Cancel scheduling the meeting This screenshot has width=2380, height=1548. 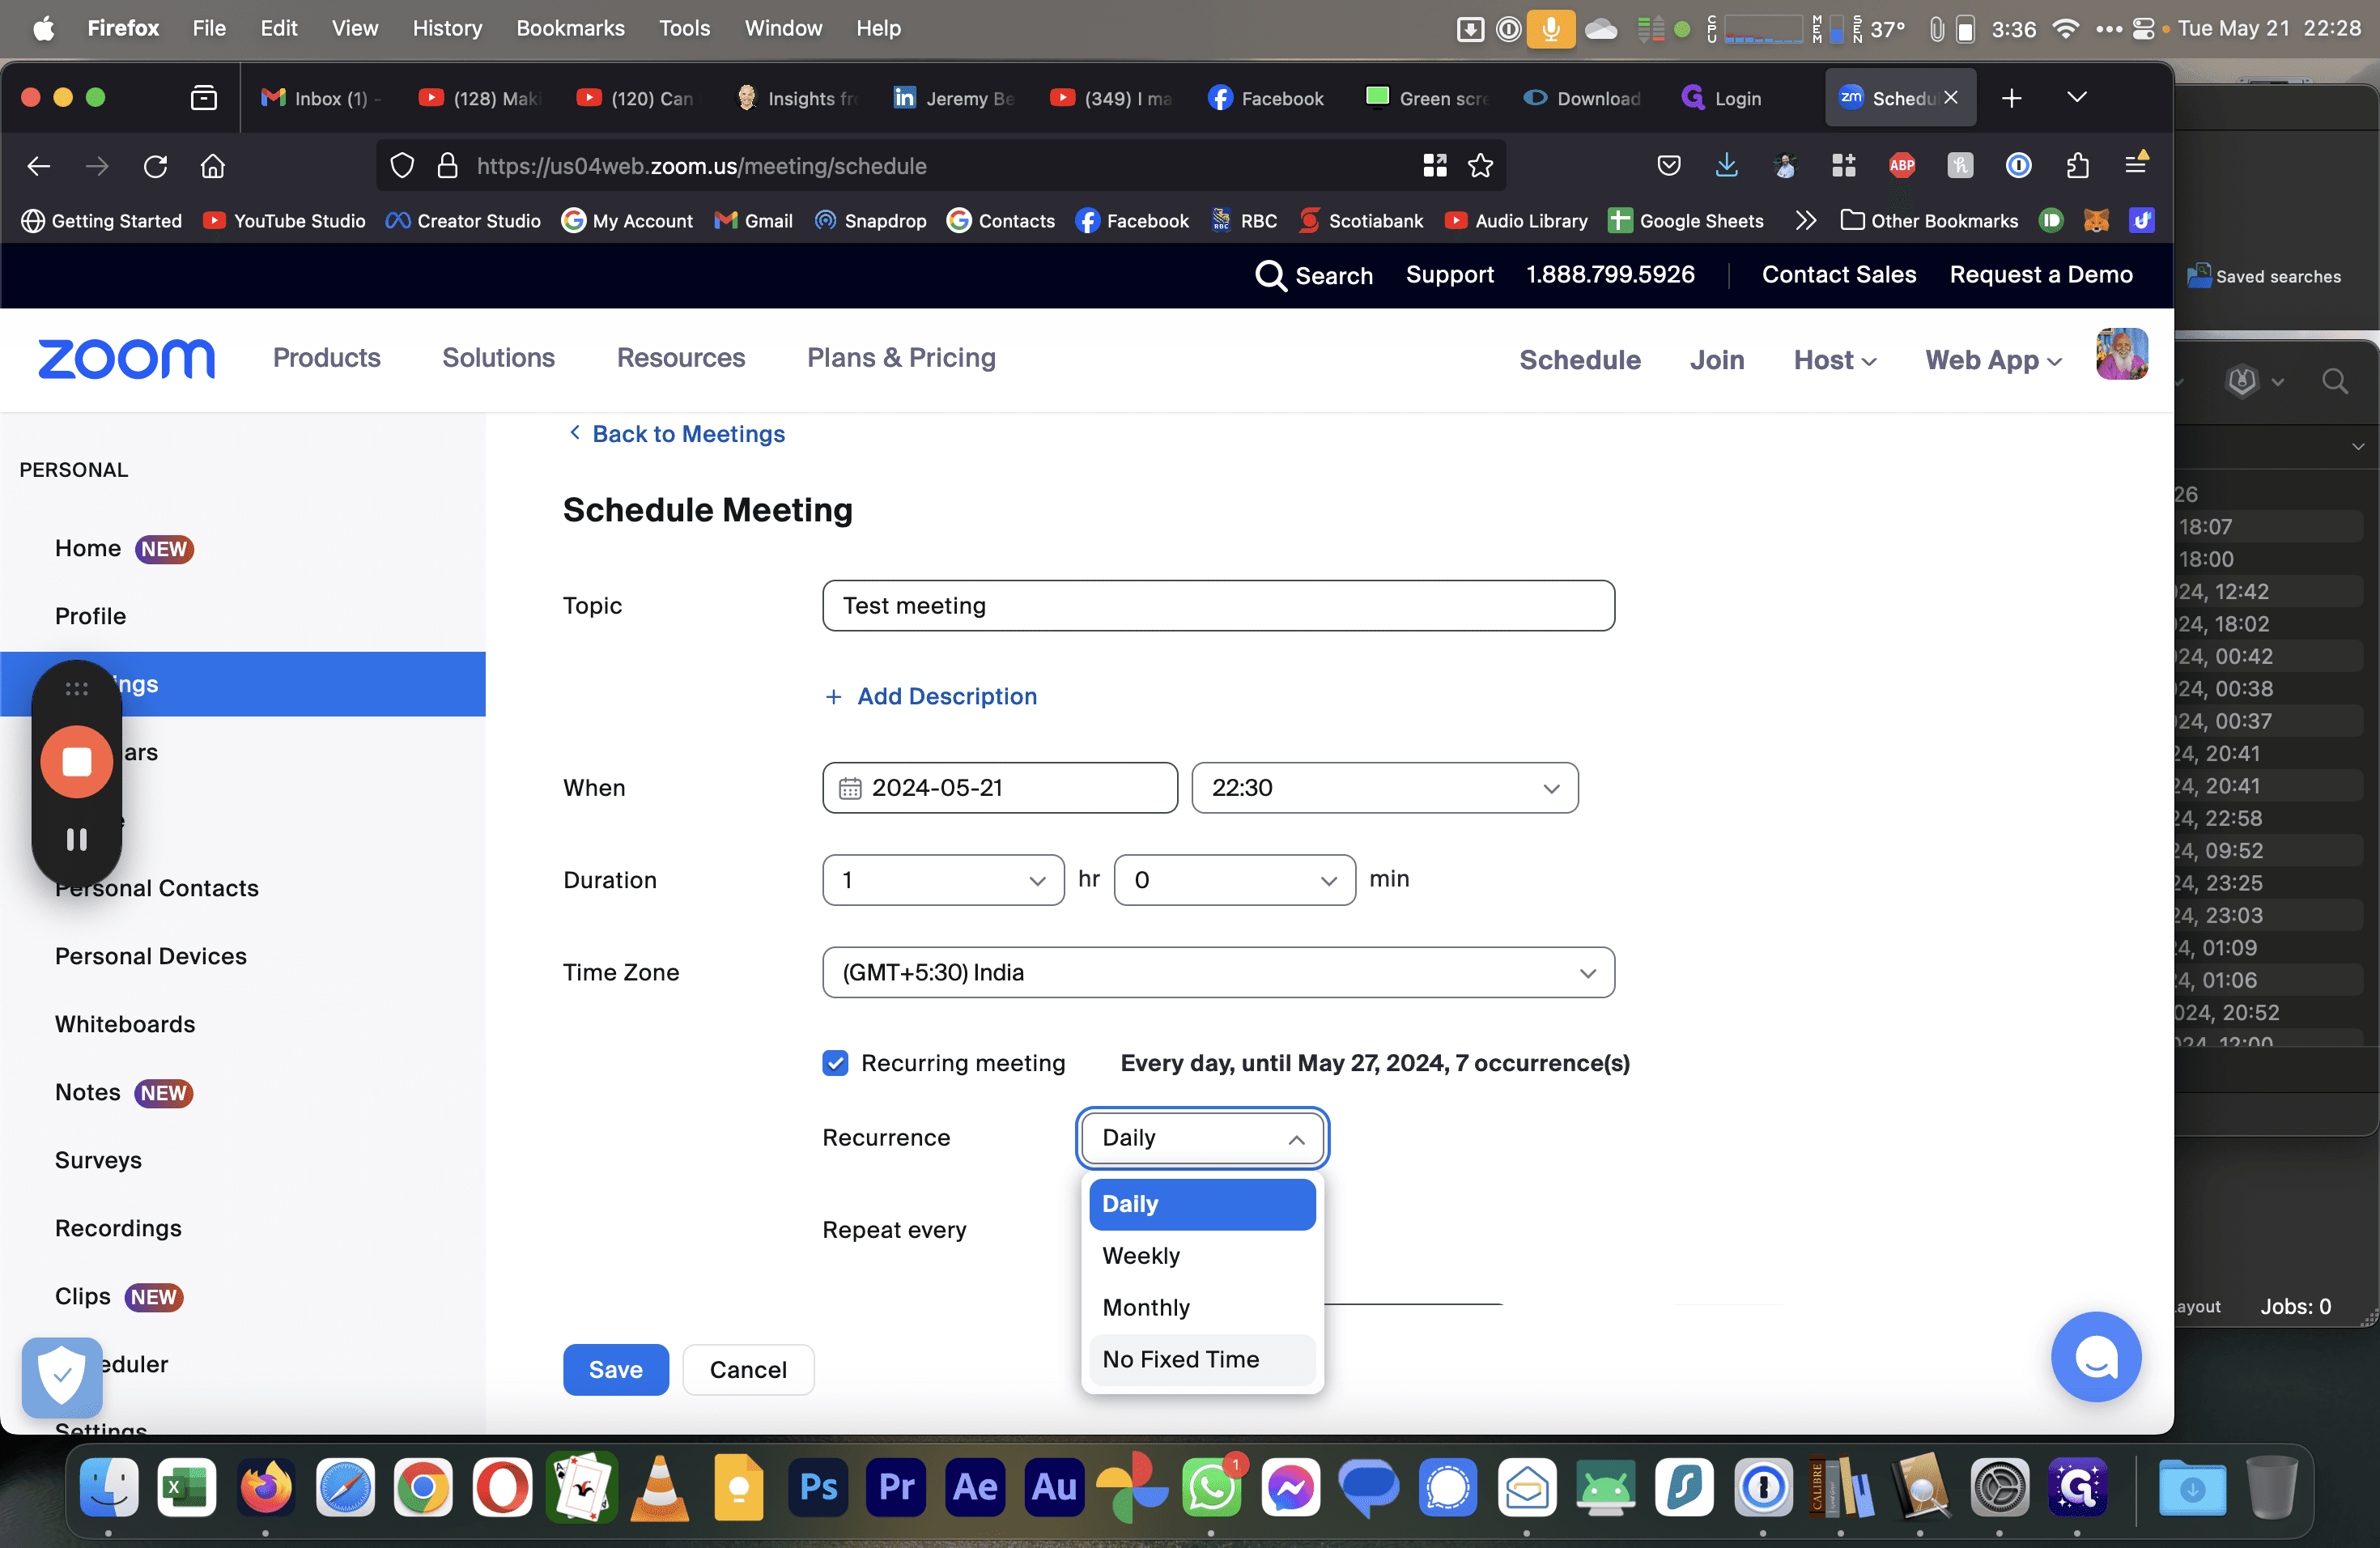coord(748,1369)
